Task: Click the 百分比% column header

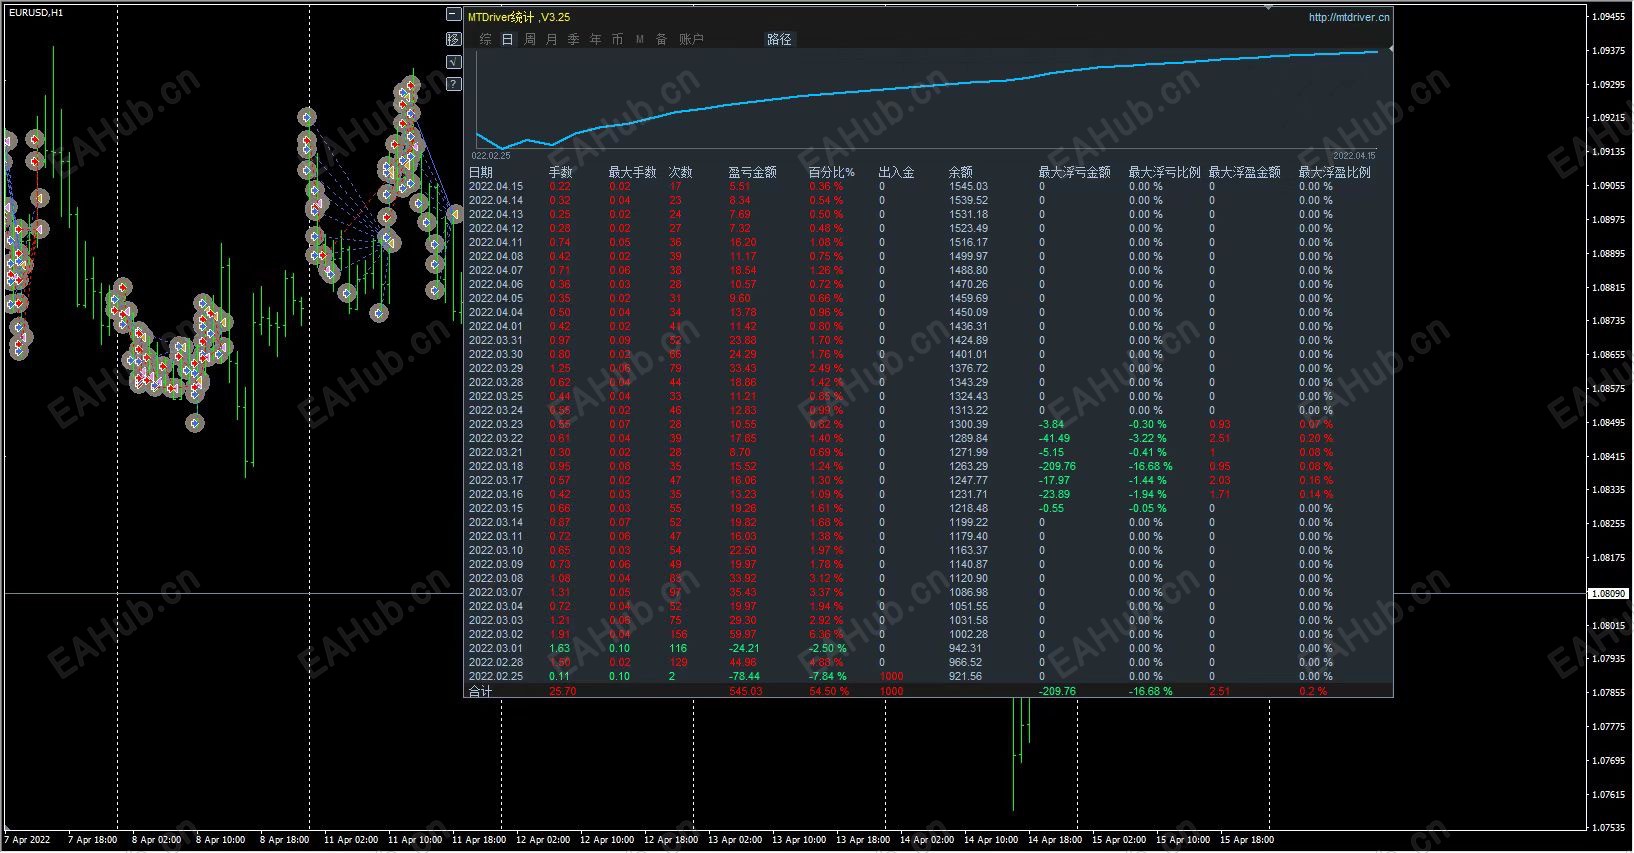Action: coord(832,172)
